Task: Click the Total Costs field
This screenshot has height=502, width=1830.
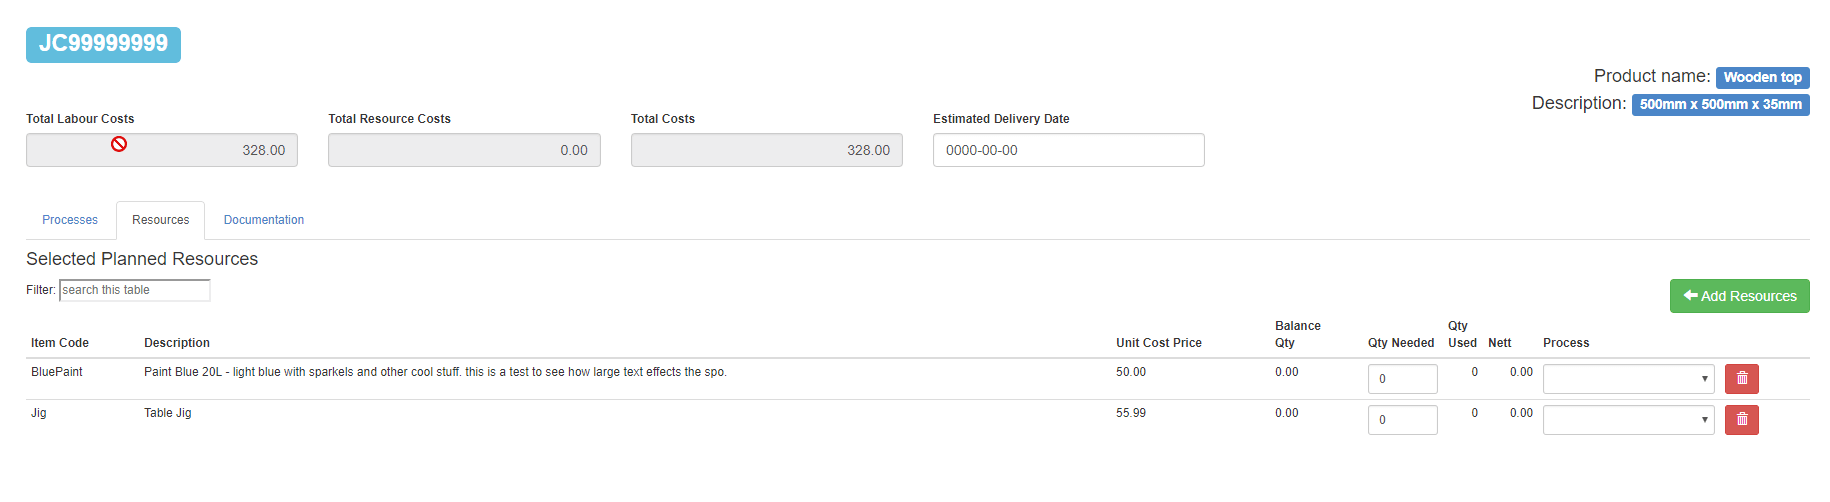Action: click(x=766, y=150)
